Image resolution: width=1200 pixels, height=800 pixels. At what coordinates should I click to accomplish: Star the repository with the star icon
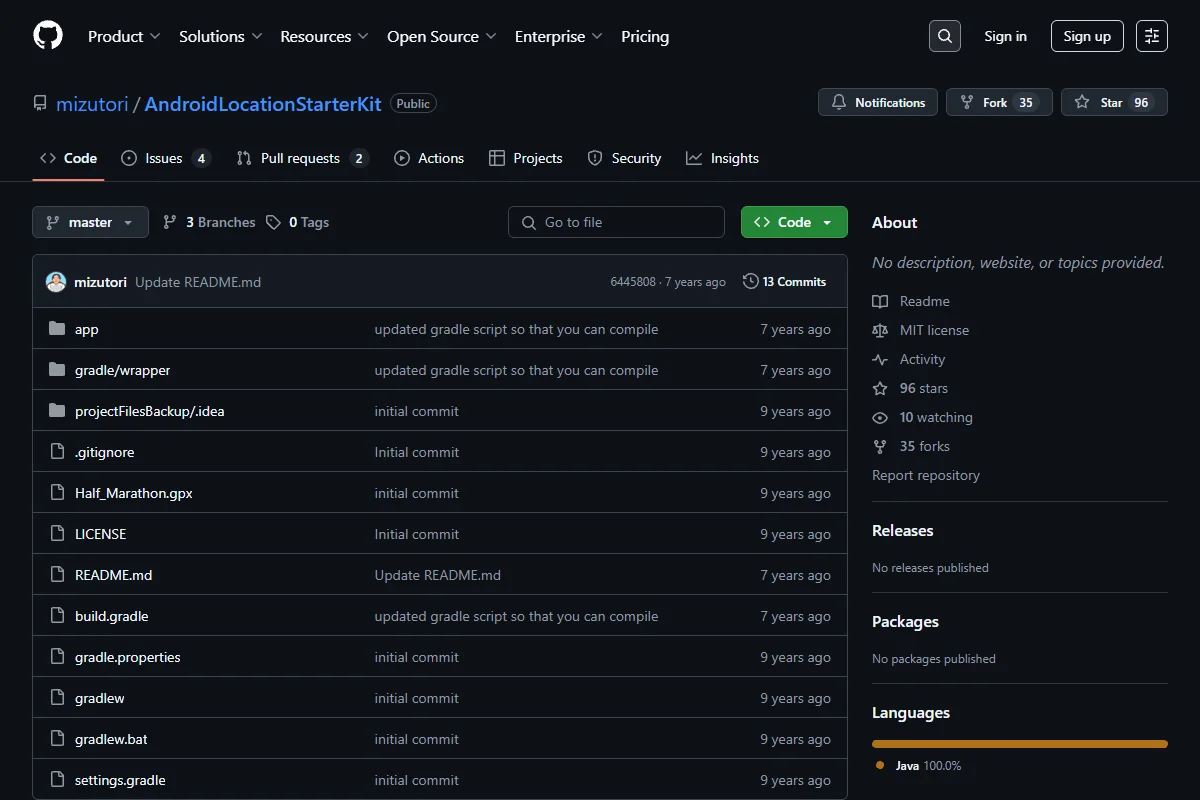[1114, 102]
